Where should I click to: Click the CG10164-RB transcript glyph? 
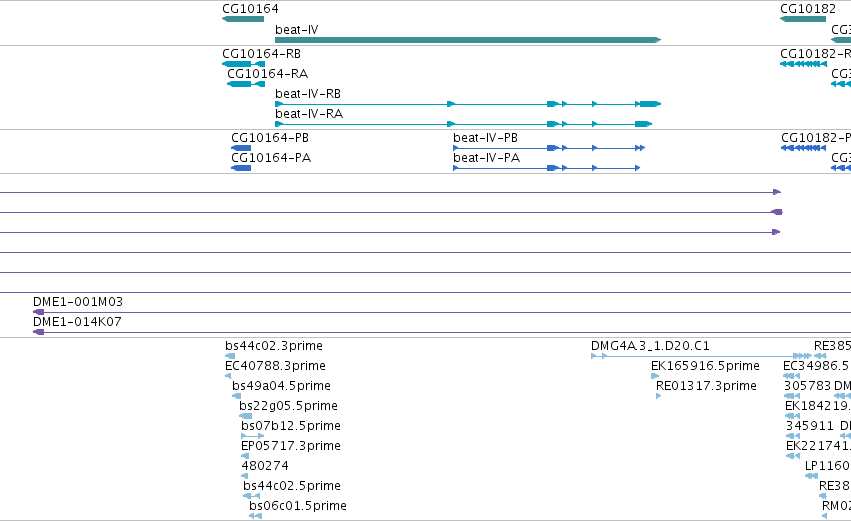244,64
